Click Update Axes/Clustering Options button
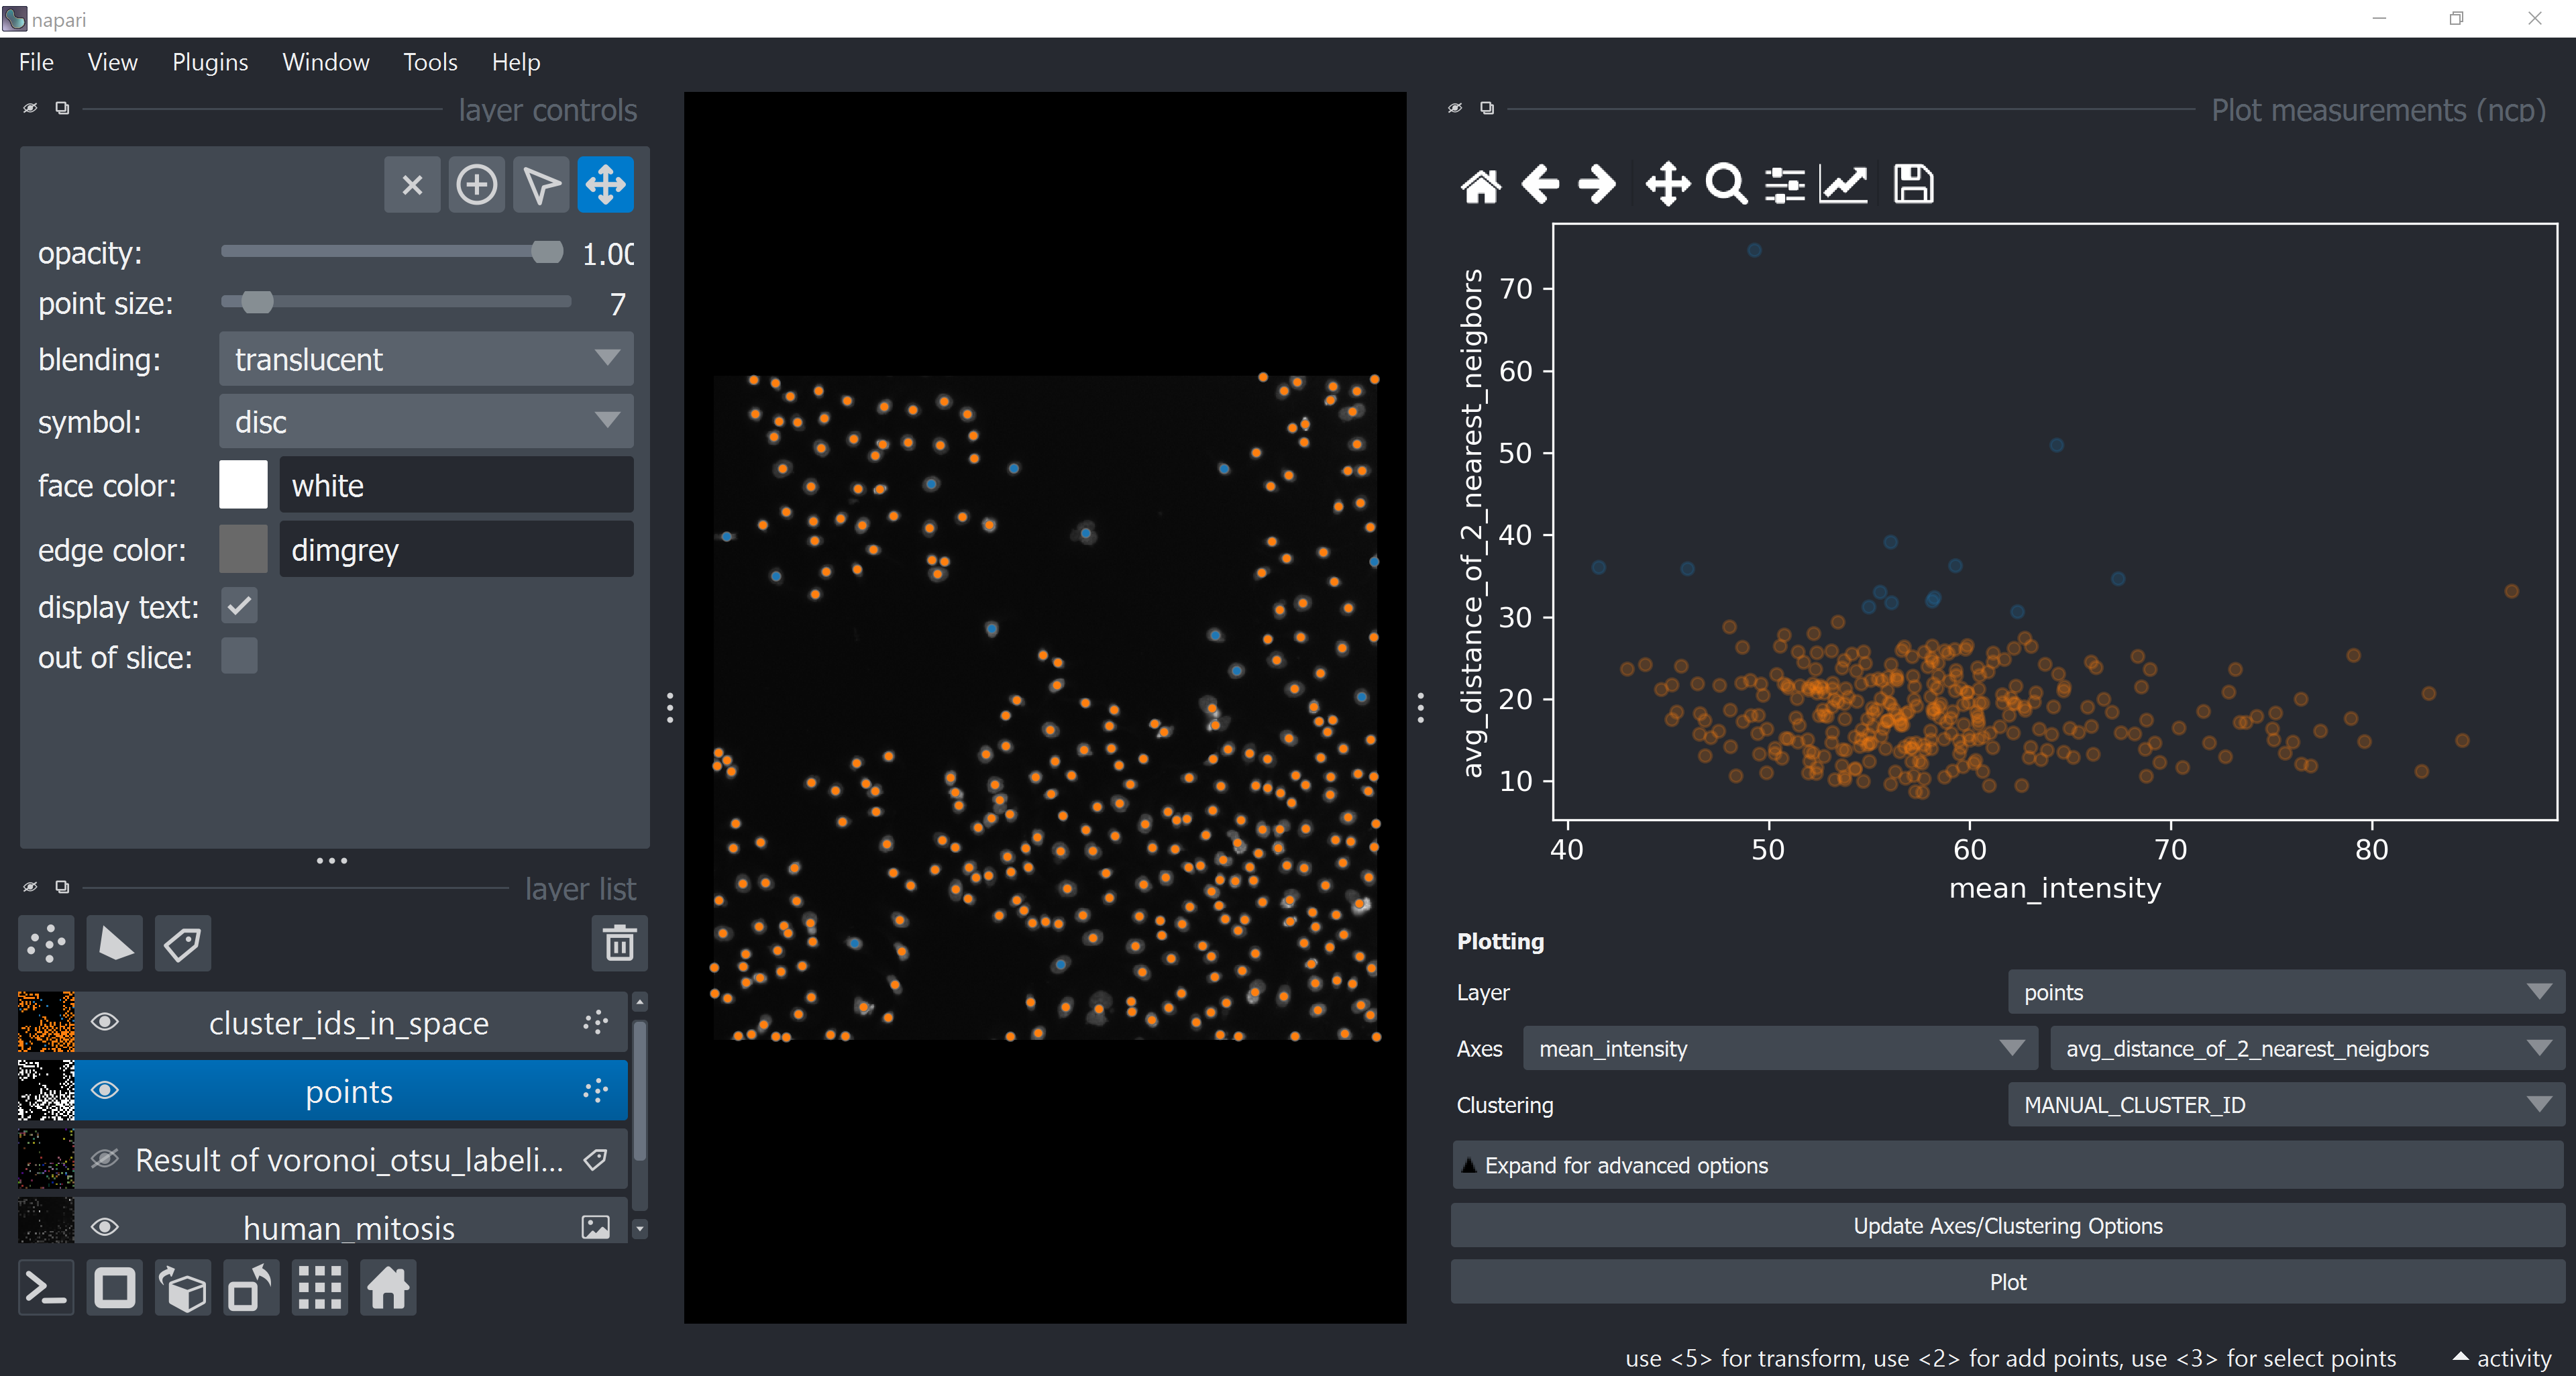Viewport: 2576px width, 1376px height. (2007, 1225)
